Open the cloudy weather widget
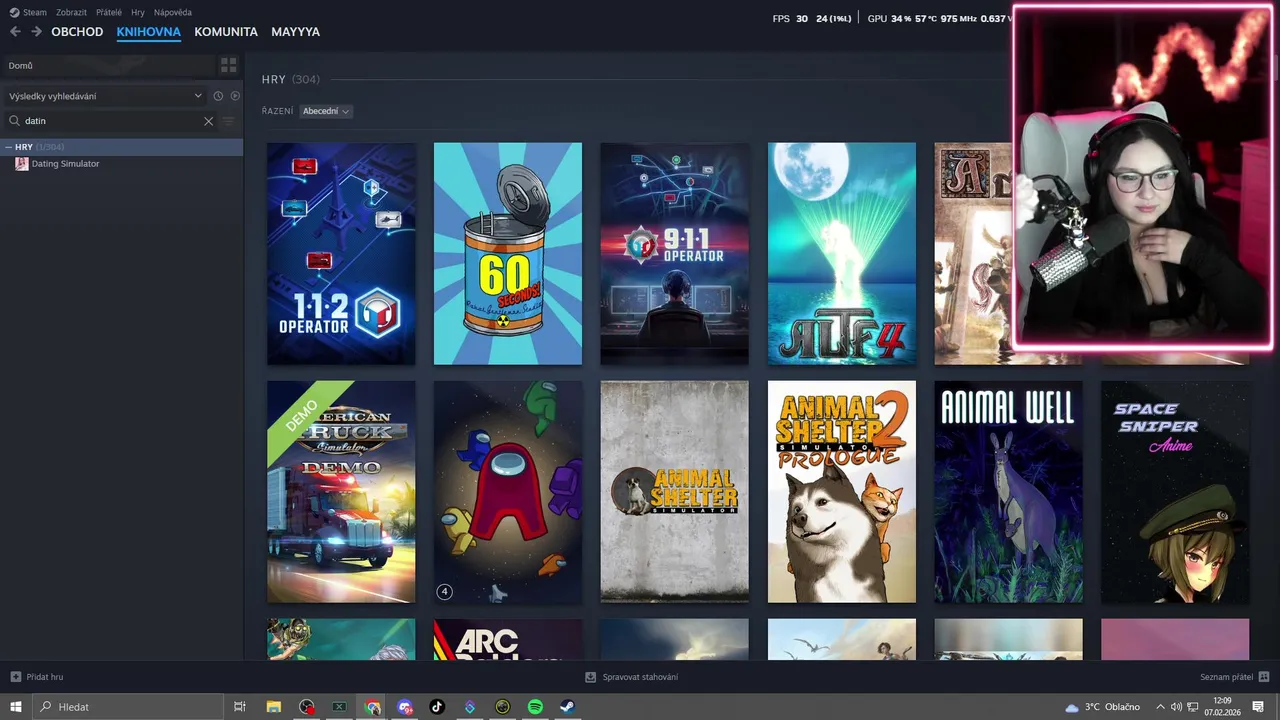The image size is (1280, 720). (1102, 707)
